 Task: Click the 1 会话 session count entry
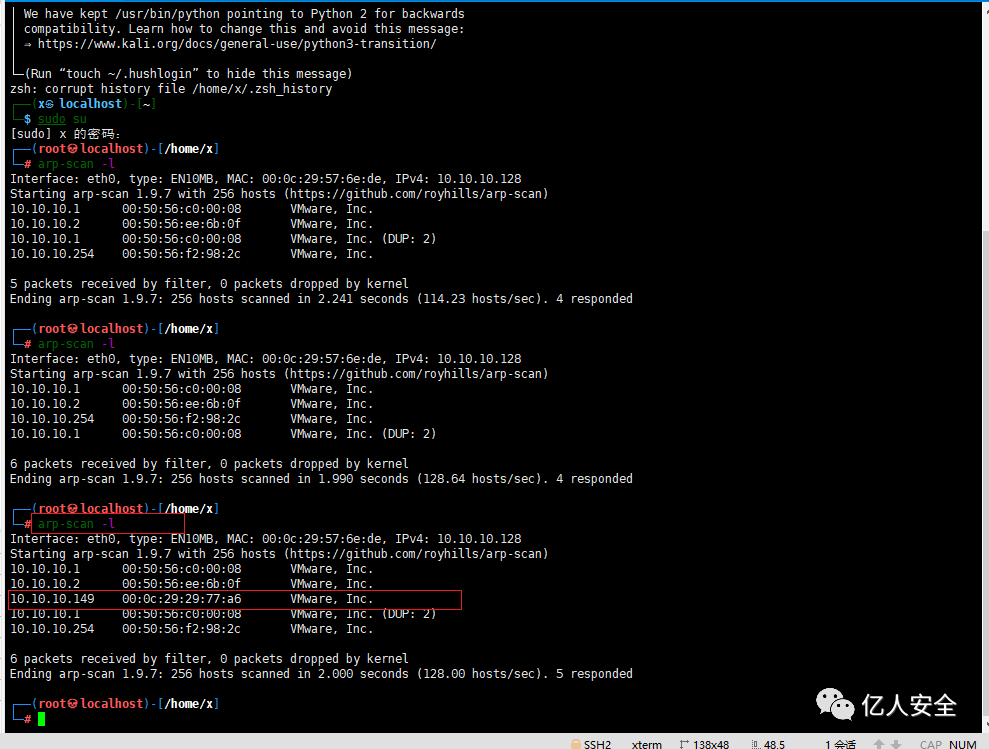click(x=840, y=745)
